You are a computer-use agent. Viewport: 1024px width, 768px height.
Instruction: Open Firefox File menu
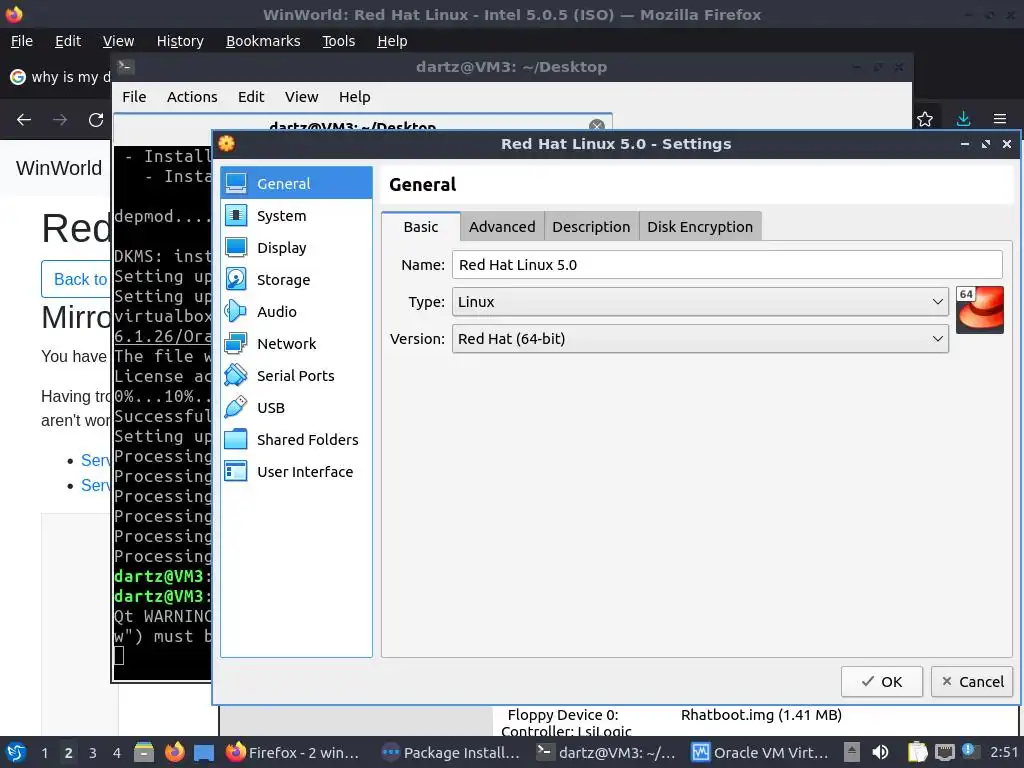pos(22,41)
